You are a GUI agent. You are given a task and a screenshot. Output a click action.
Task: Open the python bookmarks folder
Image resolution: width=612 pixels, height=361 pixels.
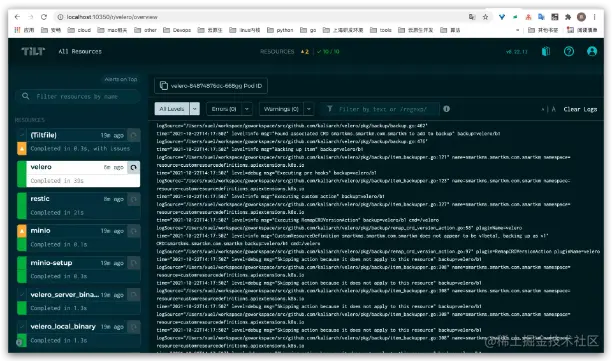coord(280,30)
